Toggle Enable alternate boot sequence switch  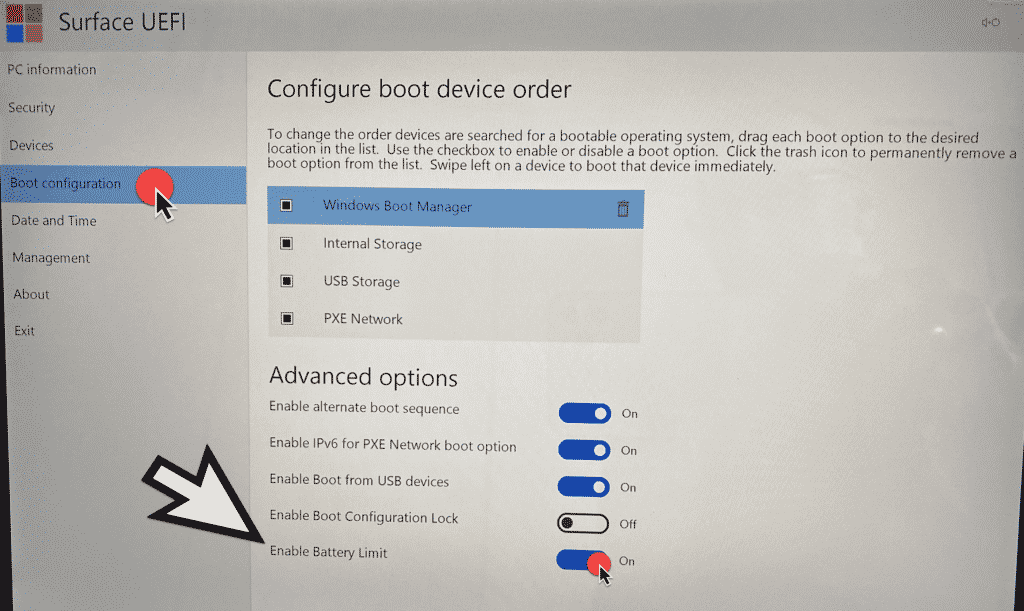point(584,413)
